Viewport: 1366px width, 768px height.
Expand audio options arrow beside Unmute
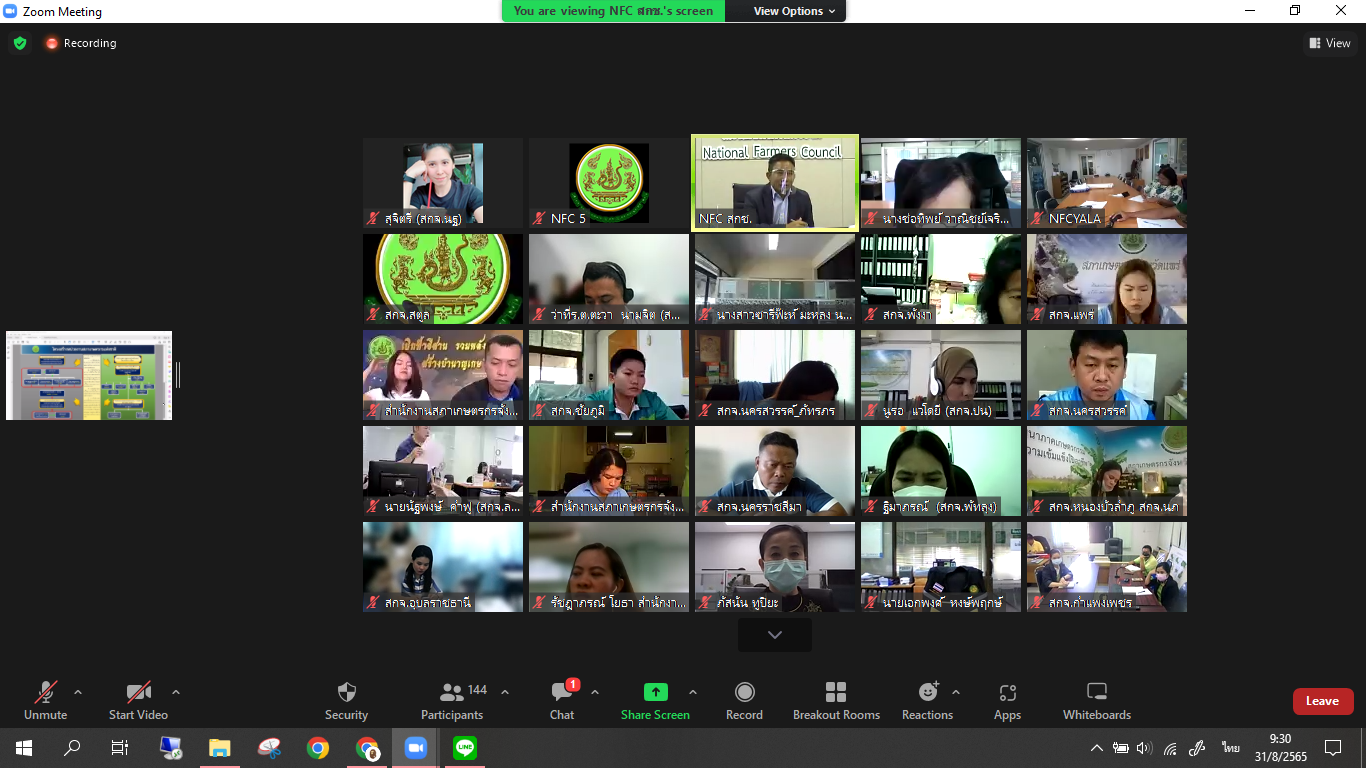(78, 692)
